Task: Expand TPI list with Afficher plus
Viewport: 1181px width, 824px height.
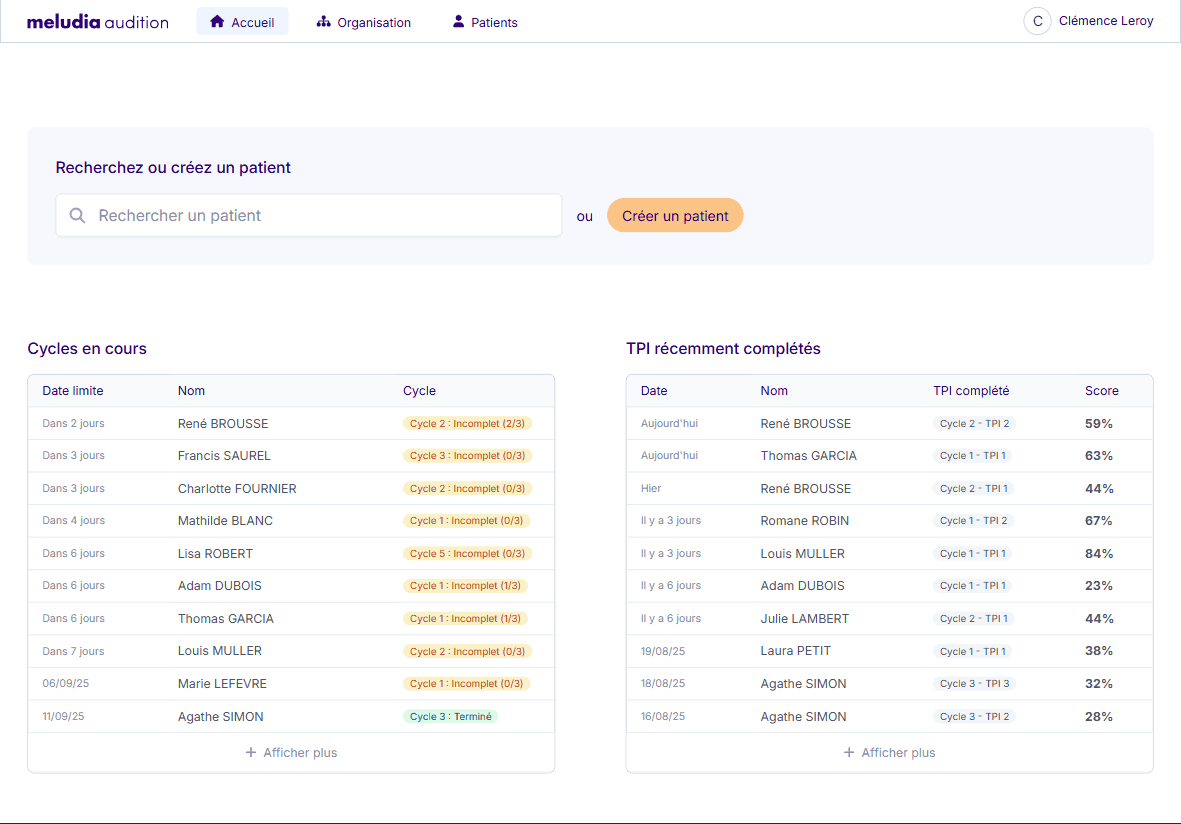Action: point(898,753)
